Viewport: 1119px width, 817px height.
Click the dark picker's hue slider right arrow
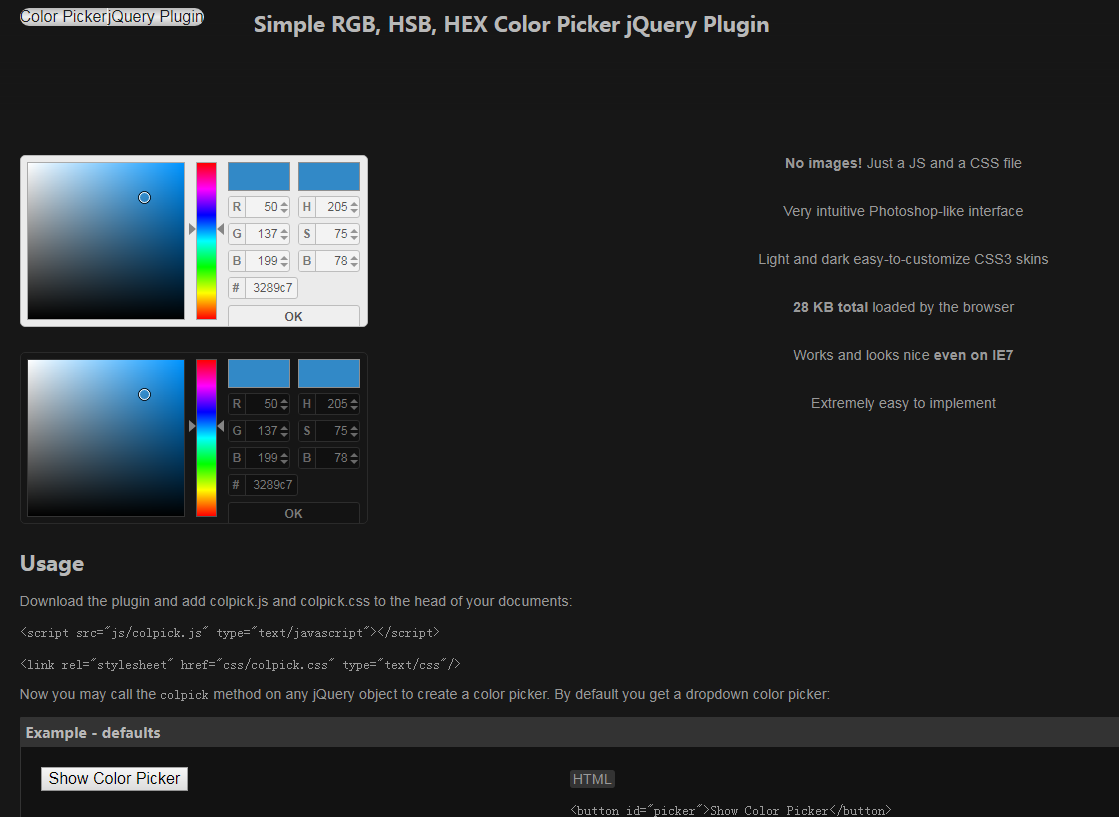pyautogui.click(x=221, y=426)
